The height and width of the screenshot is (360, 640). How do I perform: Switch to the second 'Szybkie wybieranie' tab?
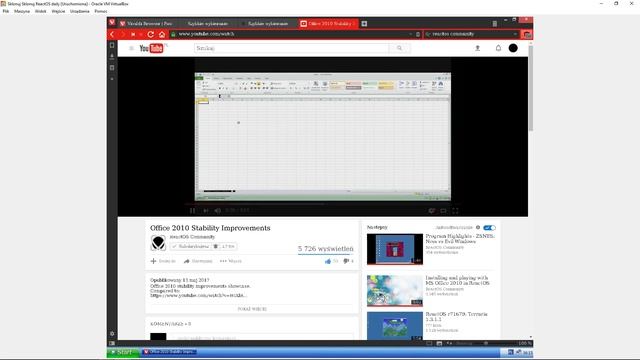pos(268,24)
